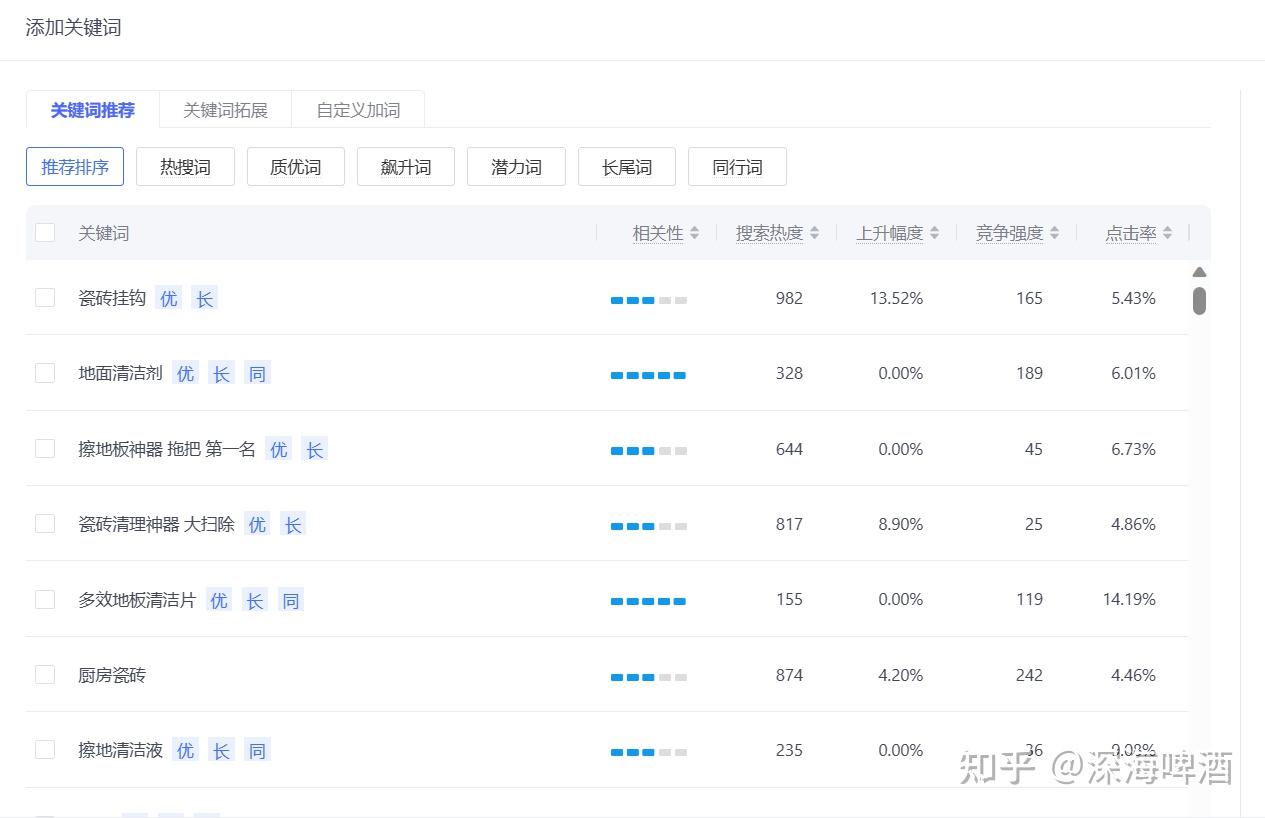
Task: Click the 竞争强度 column header label
Action: coord(1010,233)
